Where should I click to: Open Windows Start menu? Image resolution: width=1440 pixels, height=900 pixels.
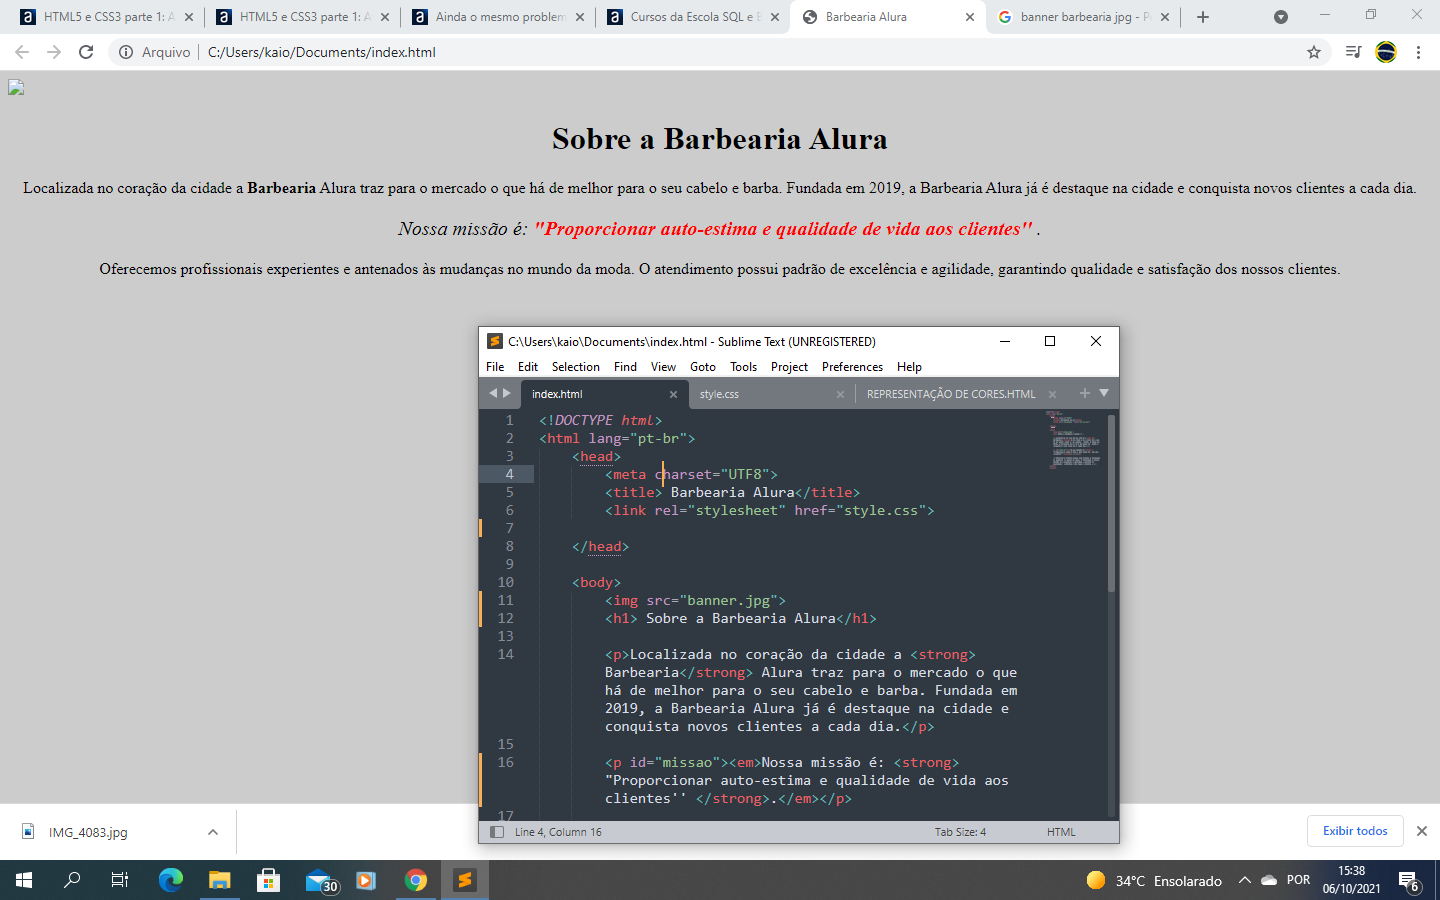pyautogui.click(x=24, y=880)
